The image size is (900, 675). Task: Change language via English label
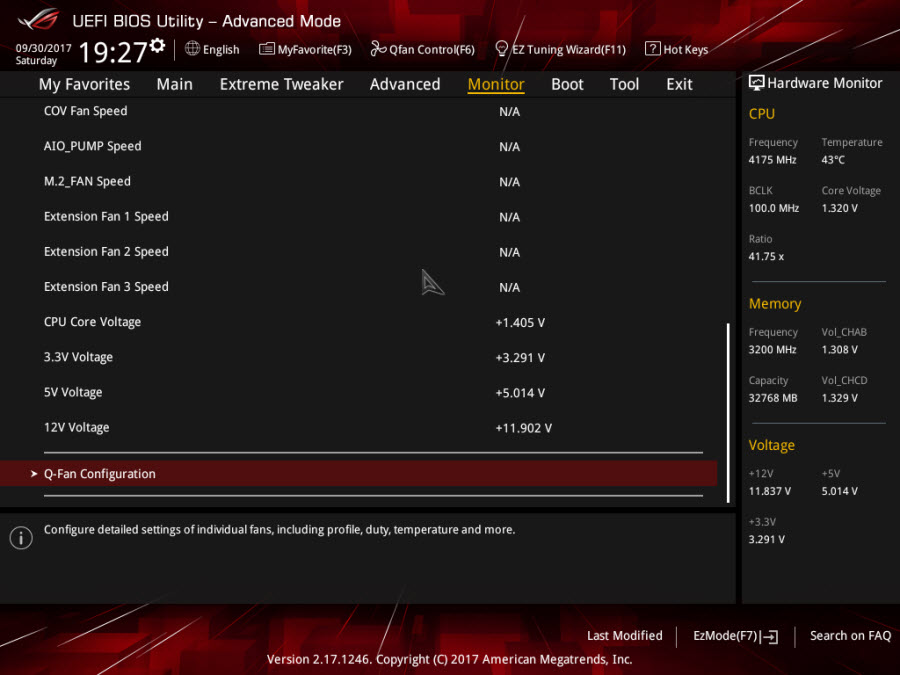221,49
